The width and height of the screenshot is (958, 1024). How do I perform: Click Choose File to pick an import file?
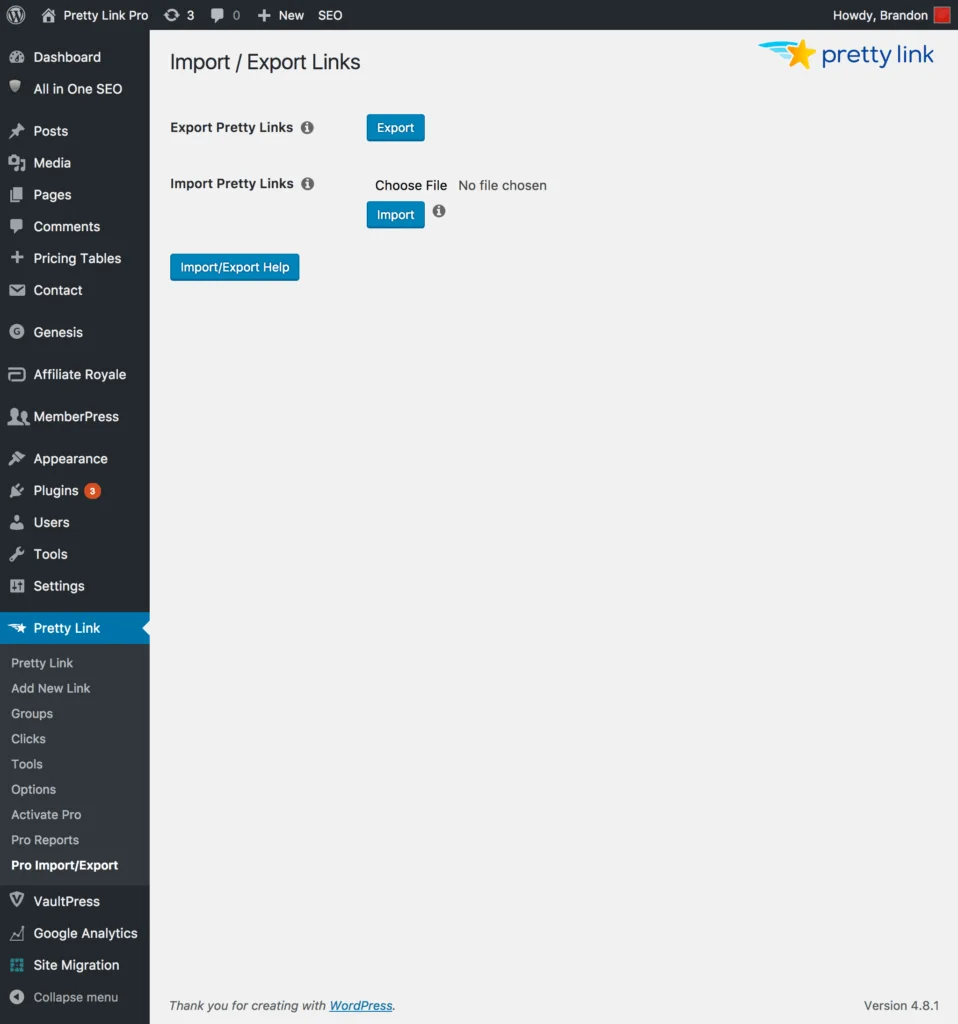click(x=410, y=185)
